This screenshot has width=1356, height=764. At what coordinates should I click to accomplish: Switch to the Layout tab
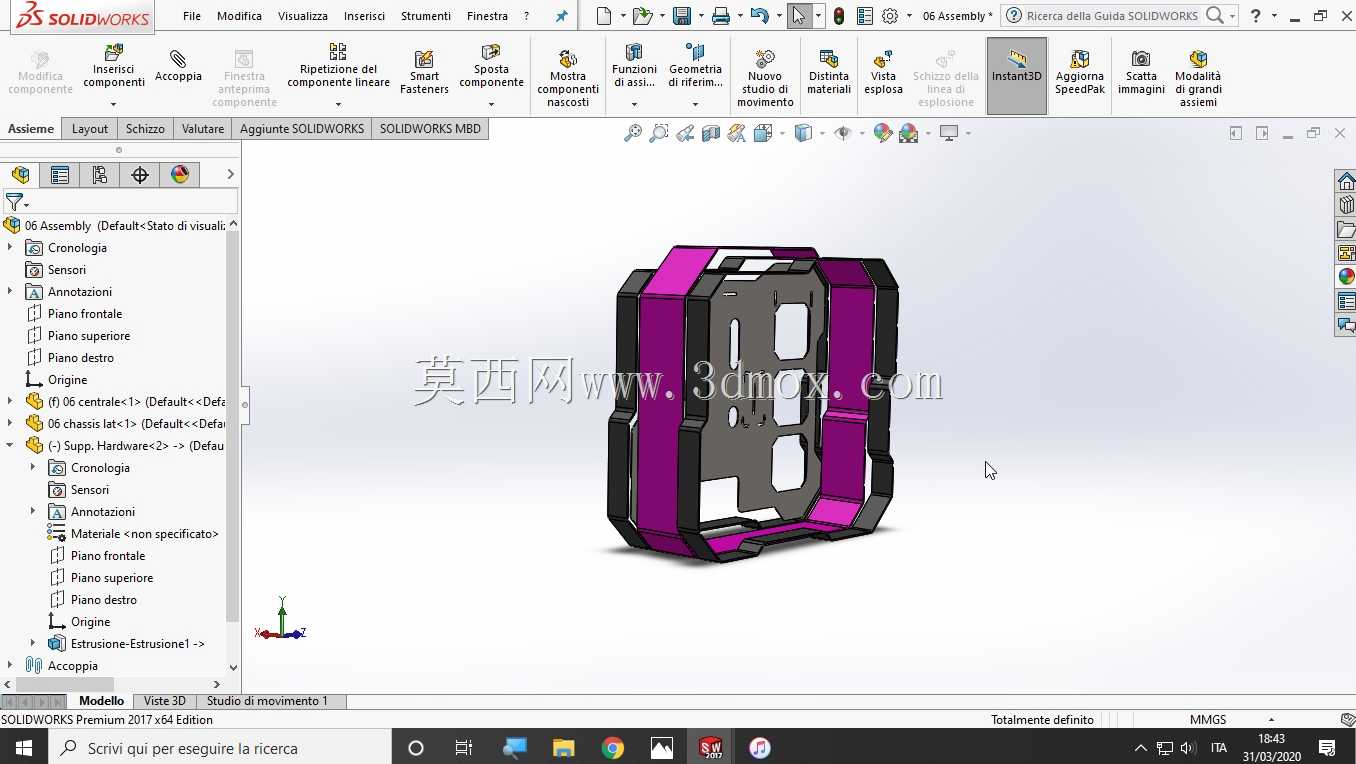(90, 128)
